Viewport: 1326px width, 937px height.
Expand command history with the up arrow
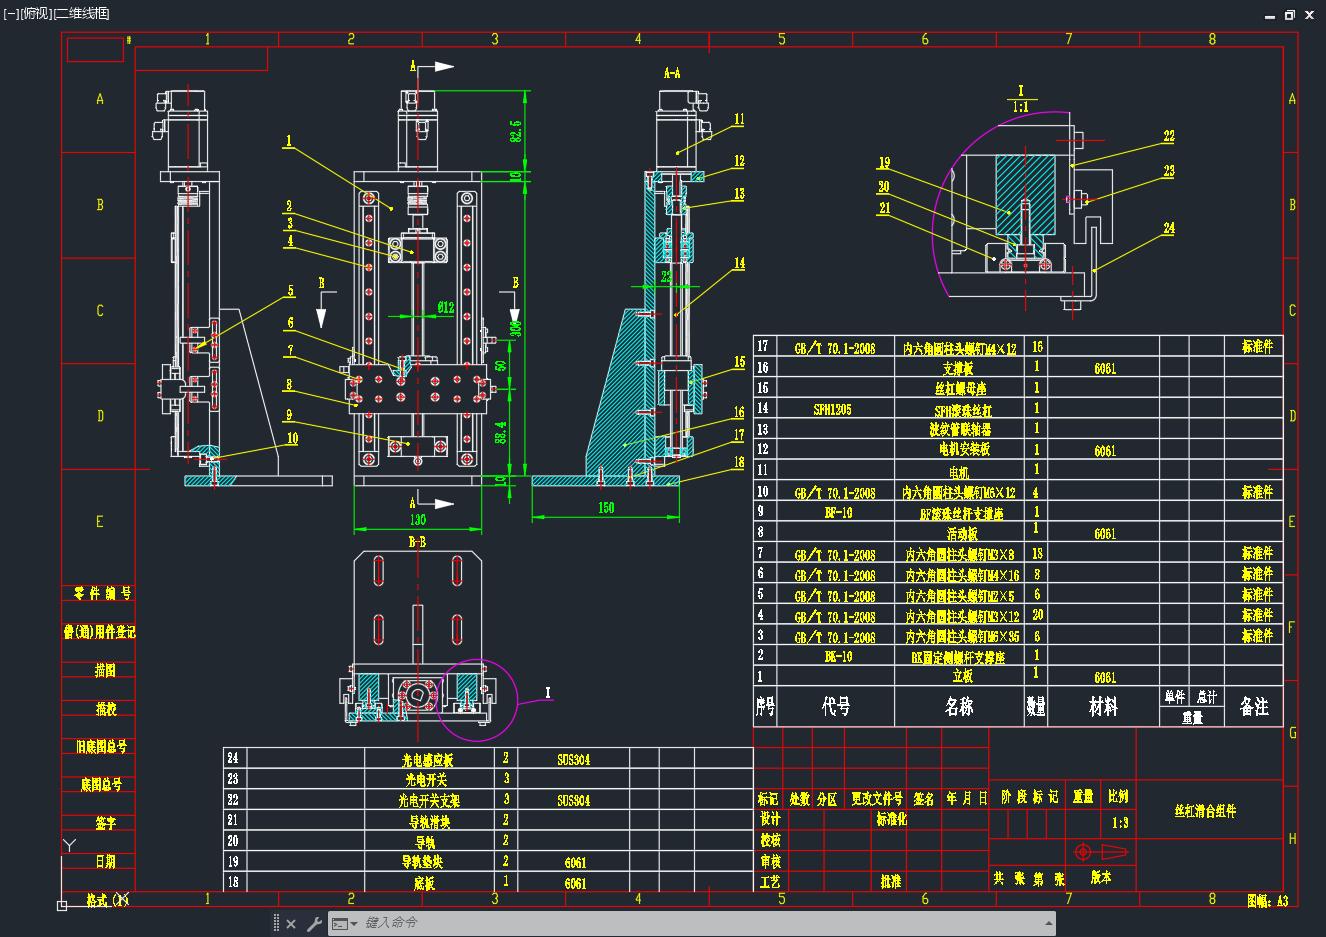(x=1048, y=924)
